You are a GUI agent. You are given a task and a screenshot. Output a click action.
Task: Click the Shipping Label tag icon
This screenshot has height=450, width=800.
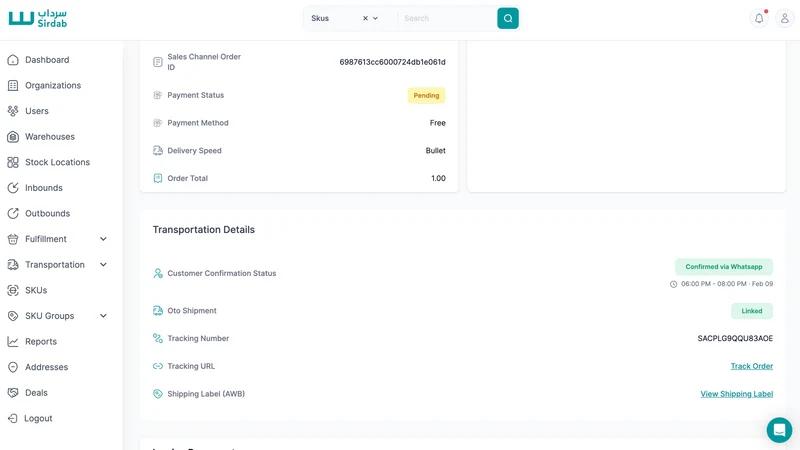[x=158, y=394]
